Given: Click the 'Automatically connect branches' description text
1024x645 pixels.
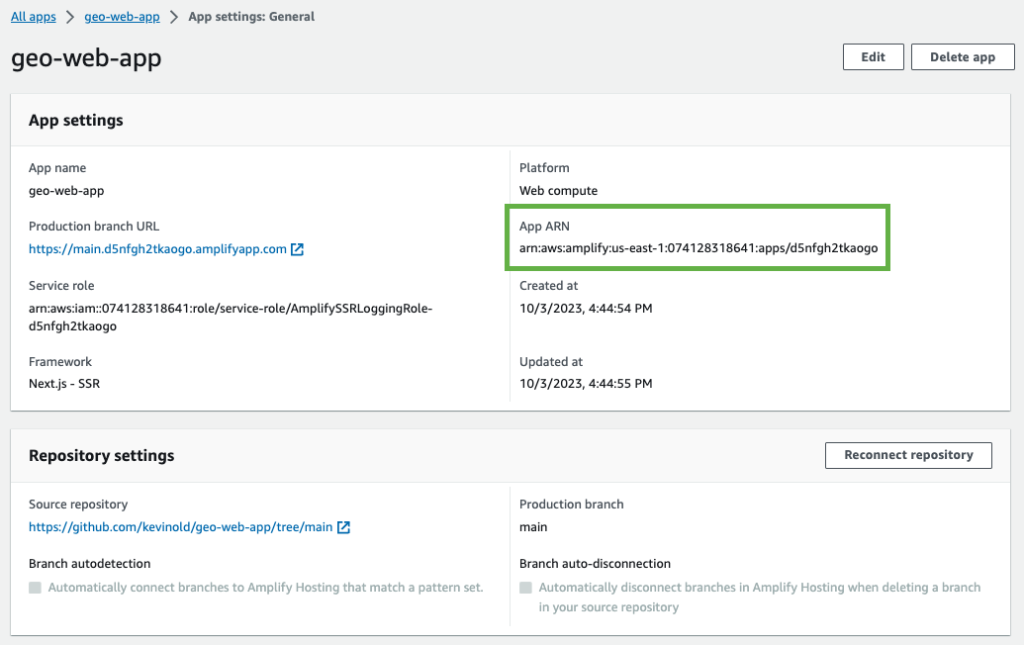Looking at the screenshot, I should point(266,588).
